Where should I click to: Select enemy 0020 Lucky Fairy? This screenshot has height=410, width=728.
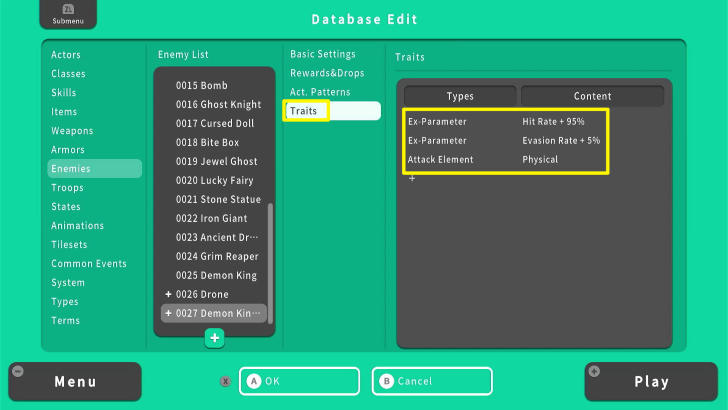(x=214, y=181)
